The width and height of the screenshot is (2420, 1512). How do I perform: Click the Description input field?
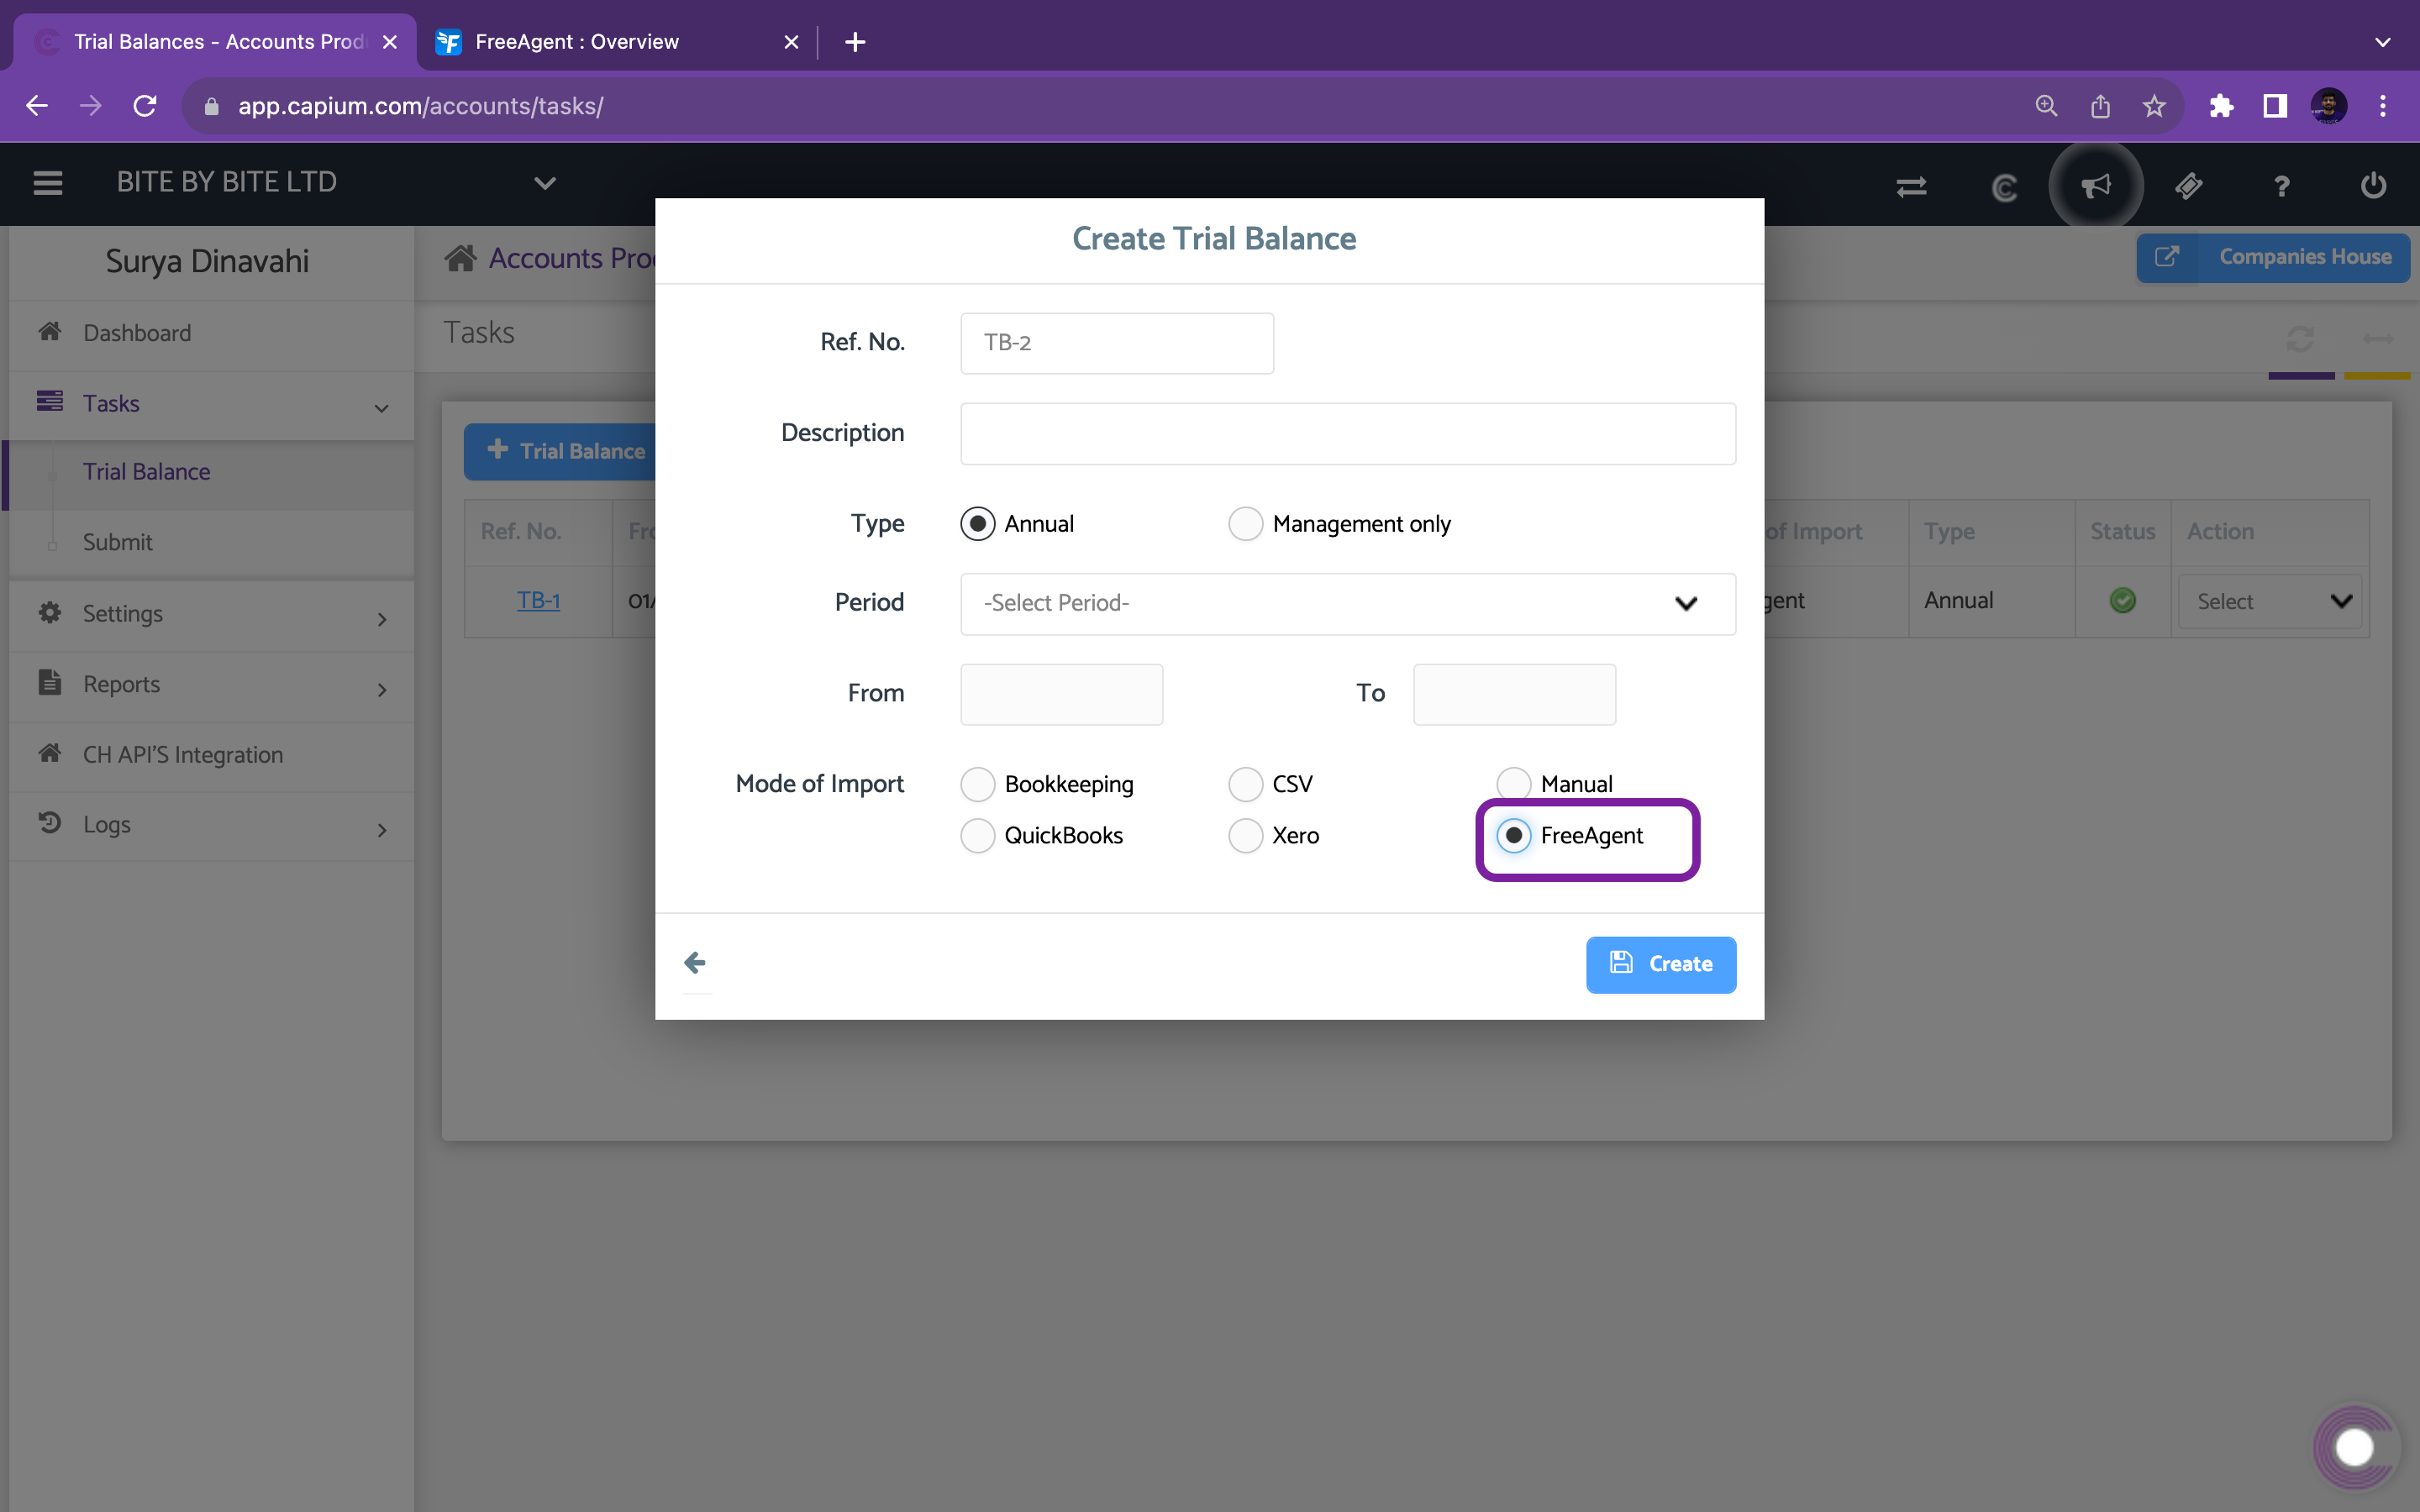click(1347, 433)
